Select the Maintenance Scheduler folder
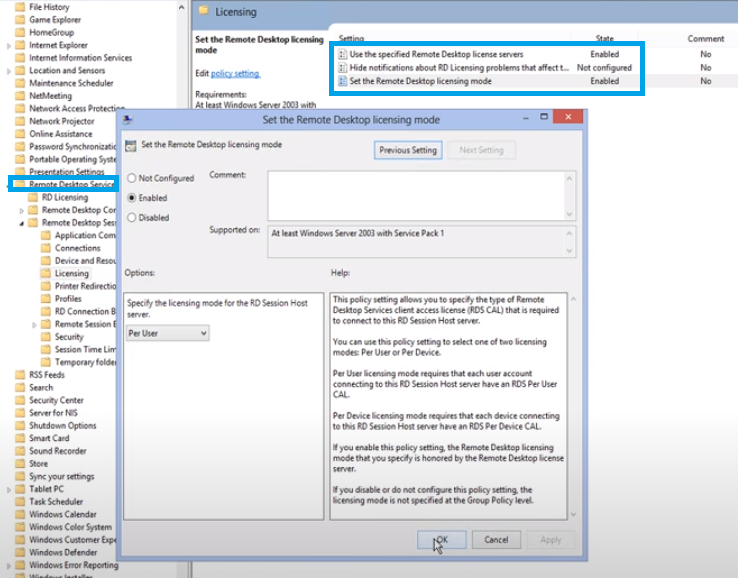The width and height of the screenshot is (738, 578). point(71,83)
